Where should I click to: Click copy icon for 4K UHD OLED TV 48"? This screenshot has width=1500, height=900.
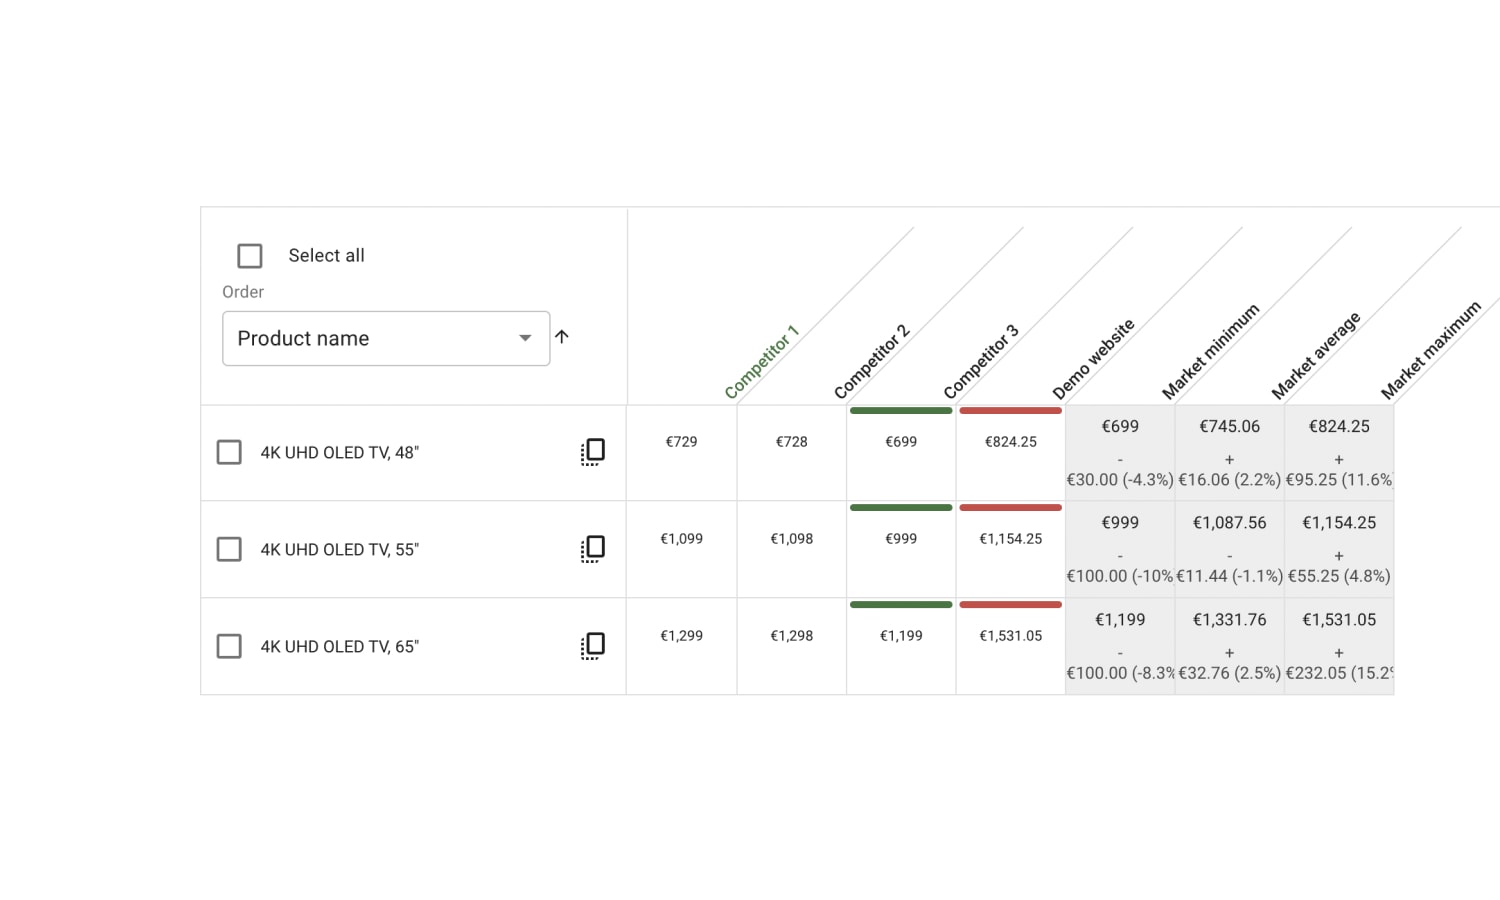click(593, 452)
